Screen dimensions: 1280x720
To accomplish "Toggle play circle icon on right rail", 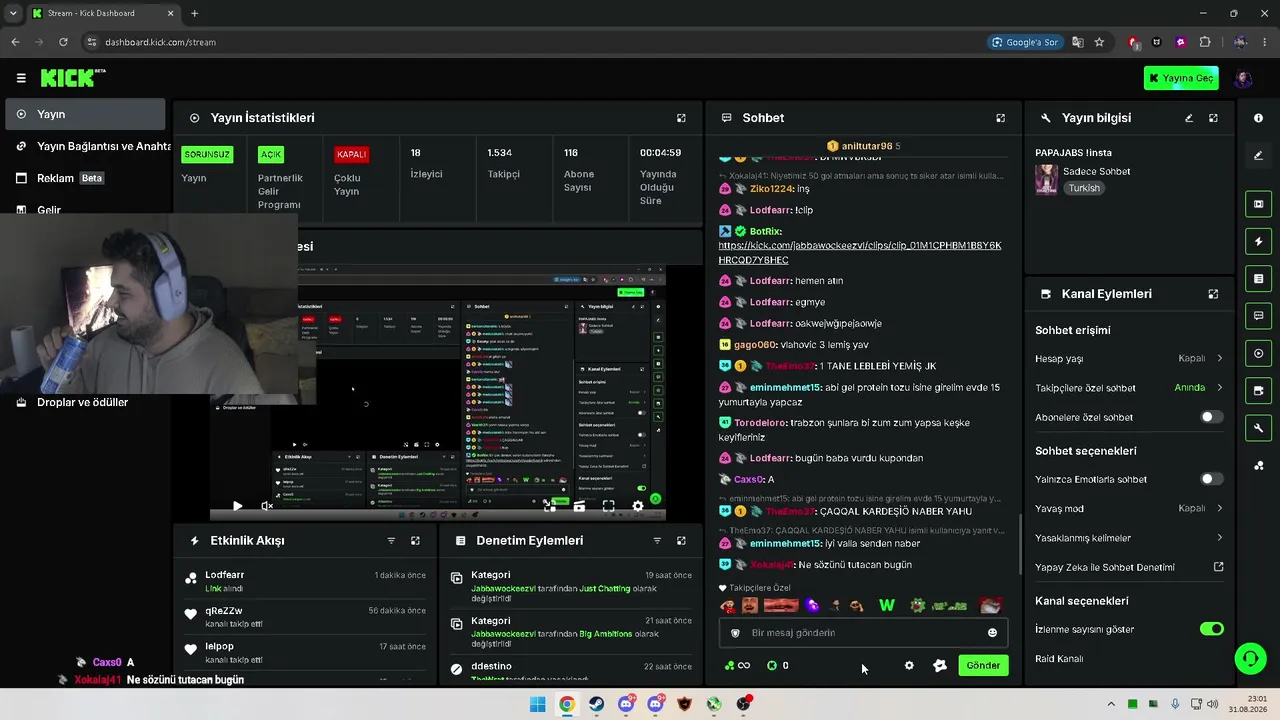I will tap(1258, 353).
